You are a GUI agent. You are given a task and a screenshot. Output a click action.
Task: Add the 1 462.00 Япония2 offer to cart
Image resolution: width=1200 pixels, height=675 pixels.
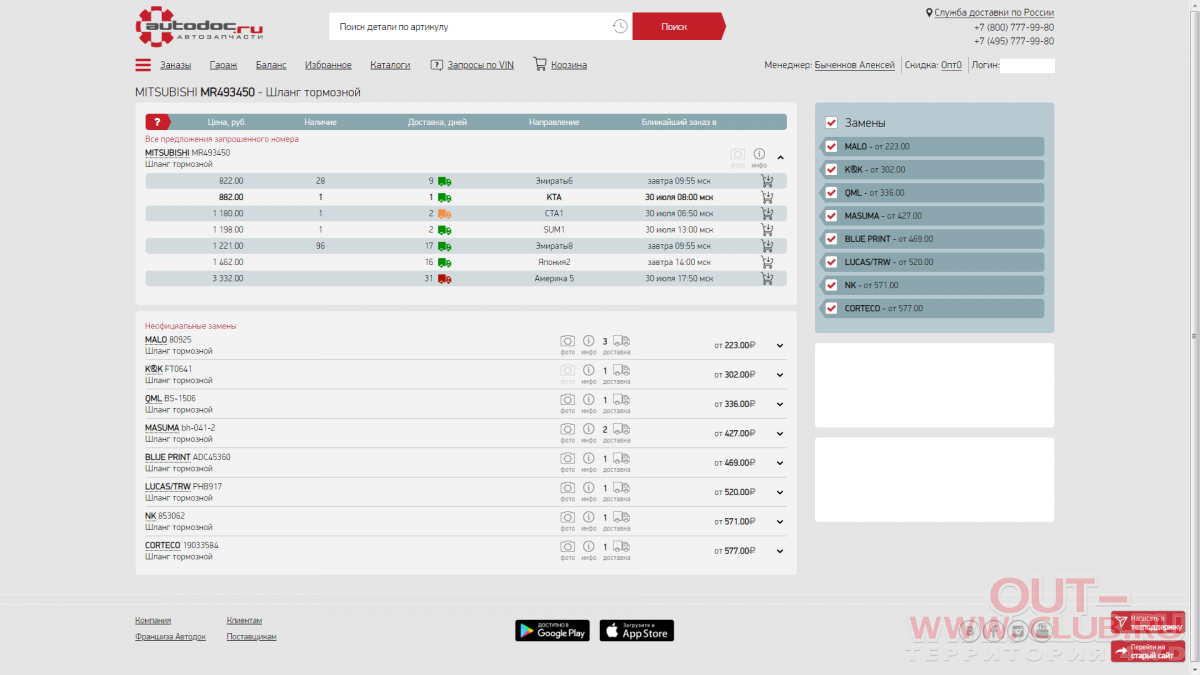point(767,262)
